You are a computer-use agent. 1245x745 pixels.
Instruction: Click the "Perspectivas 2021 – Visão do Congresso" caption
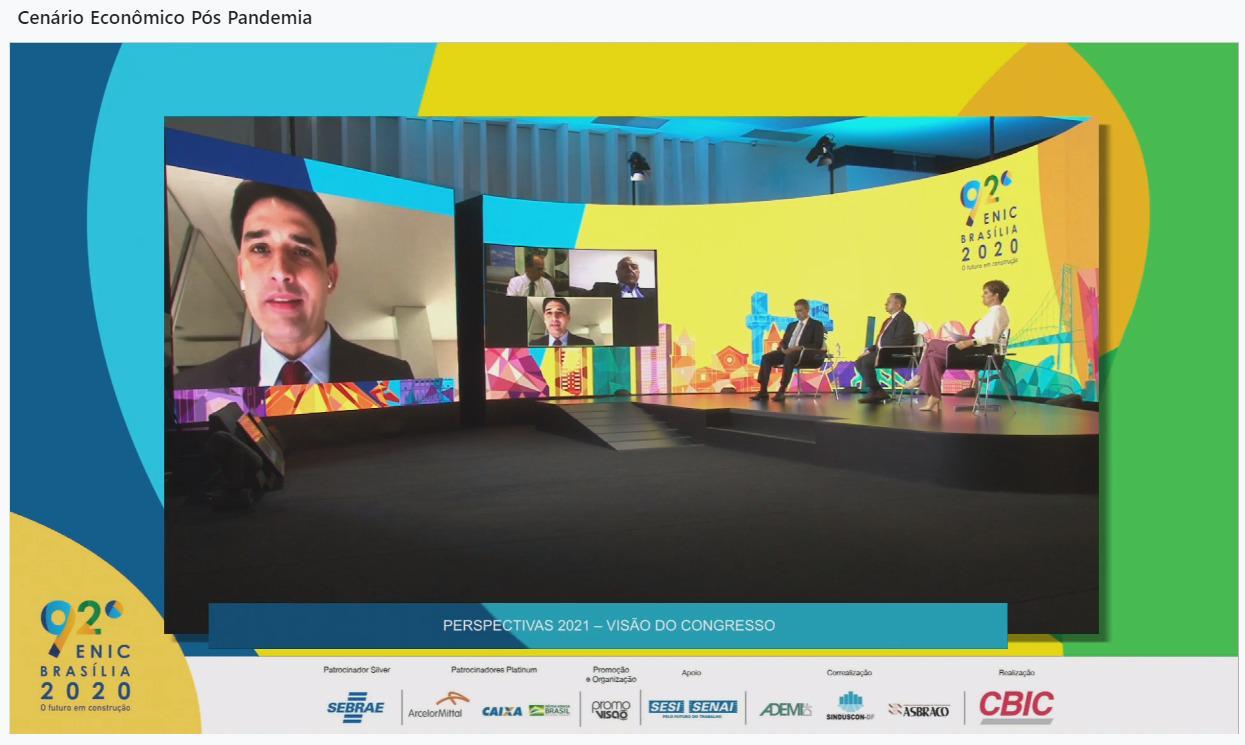pos(608,626)
